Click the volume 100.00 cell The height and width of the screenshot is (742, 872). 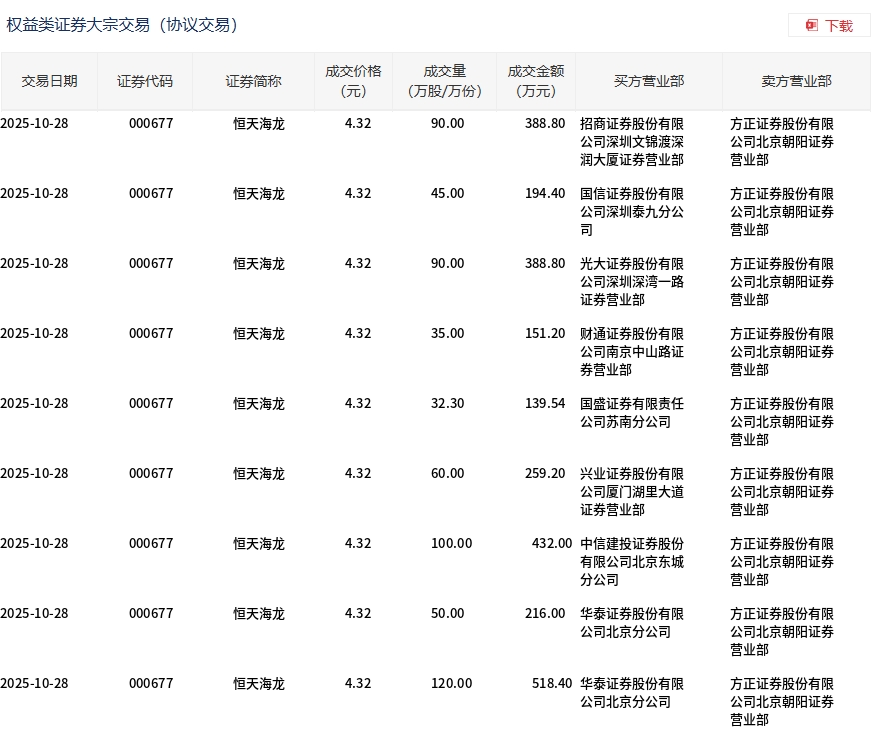[x=451, y=543]
